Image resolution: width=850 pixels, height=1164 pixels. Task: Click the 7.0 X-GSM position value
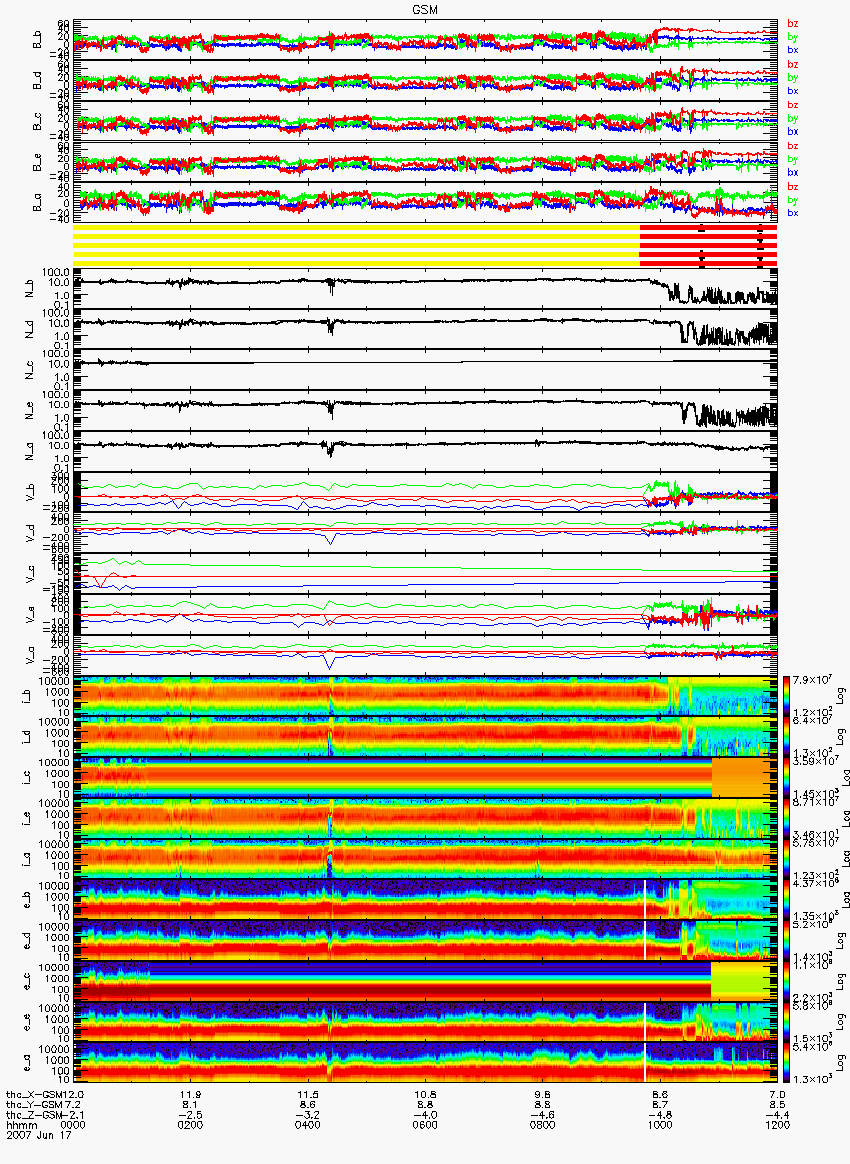pos(777,1094)
